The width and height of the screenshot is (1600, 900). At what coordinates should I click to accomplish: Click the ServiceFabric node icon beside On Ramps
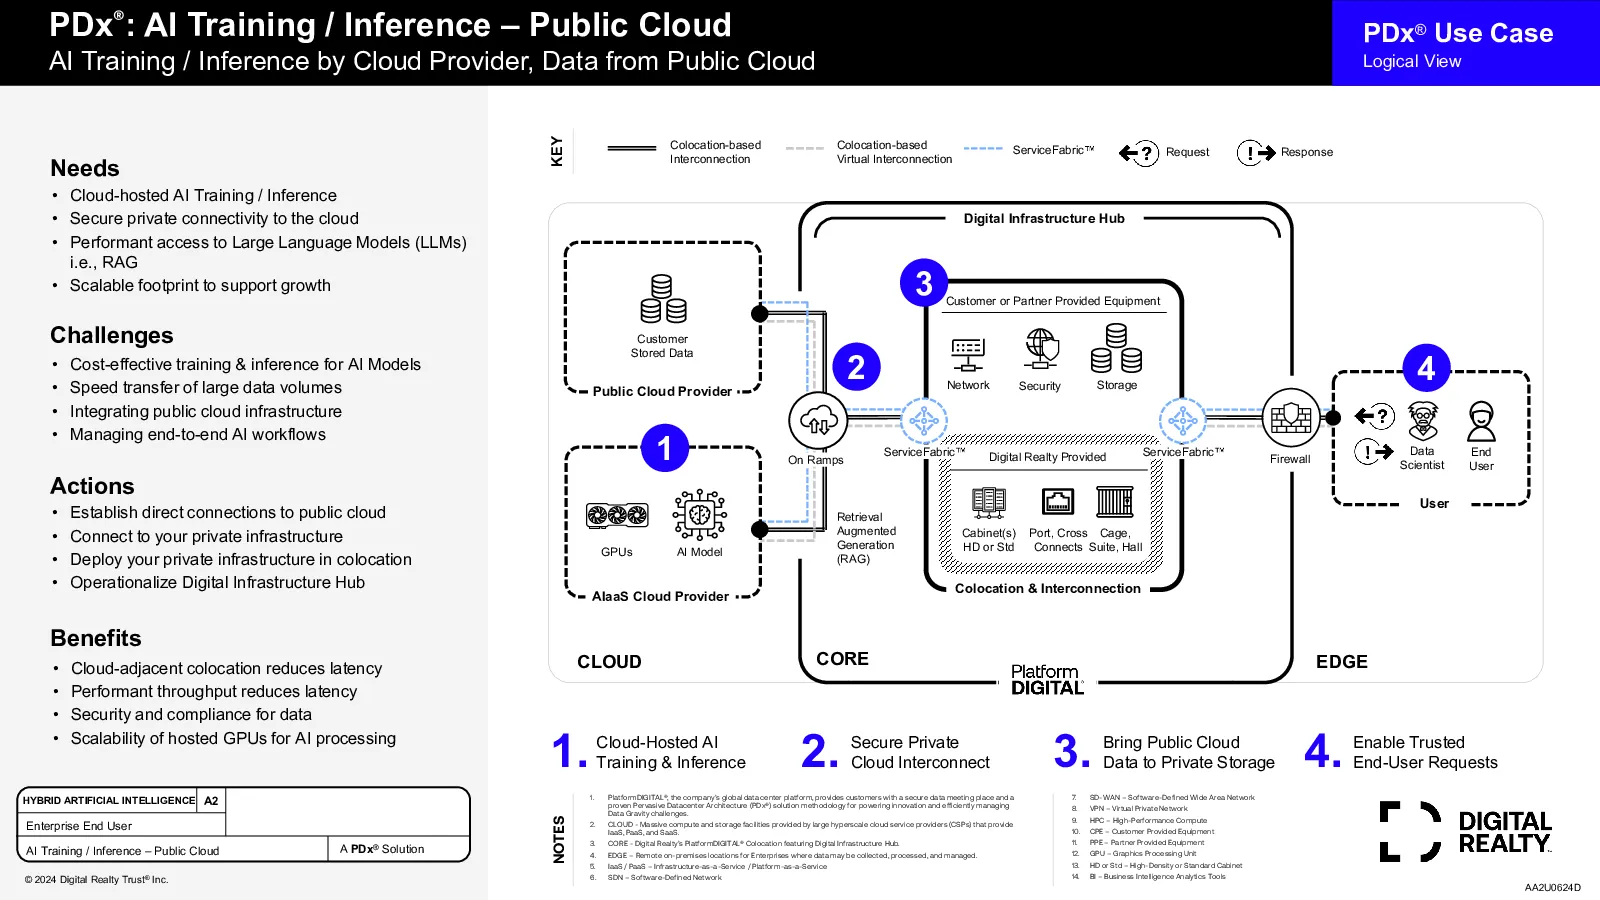(x=924, y=421)
